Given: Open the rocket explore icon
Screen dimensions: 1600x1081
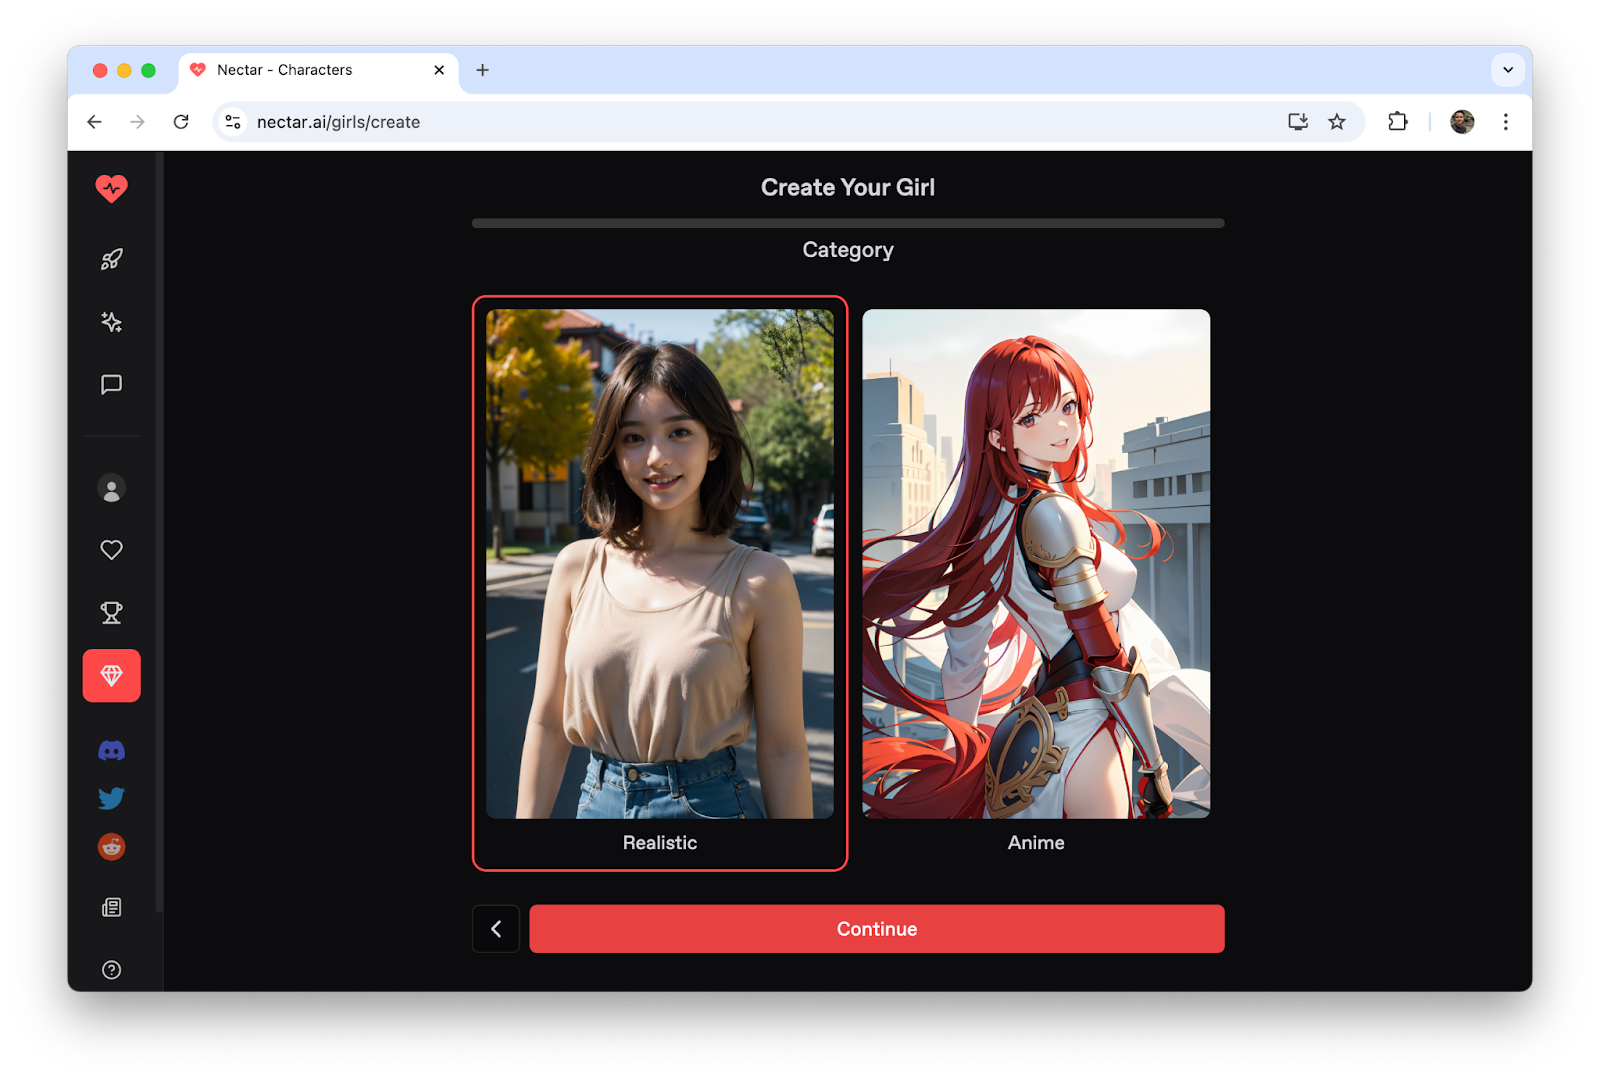Looking at the screenshot, I should click(x=111, y=260).
